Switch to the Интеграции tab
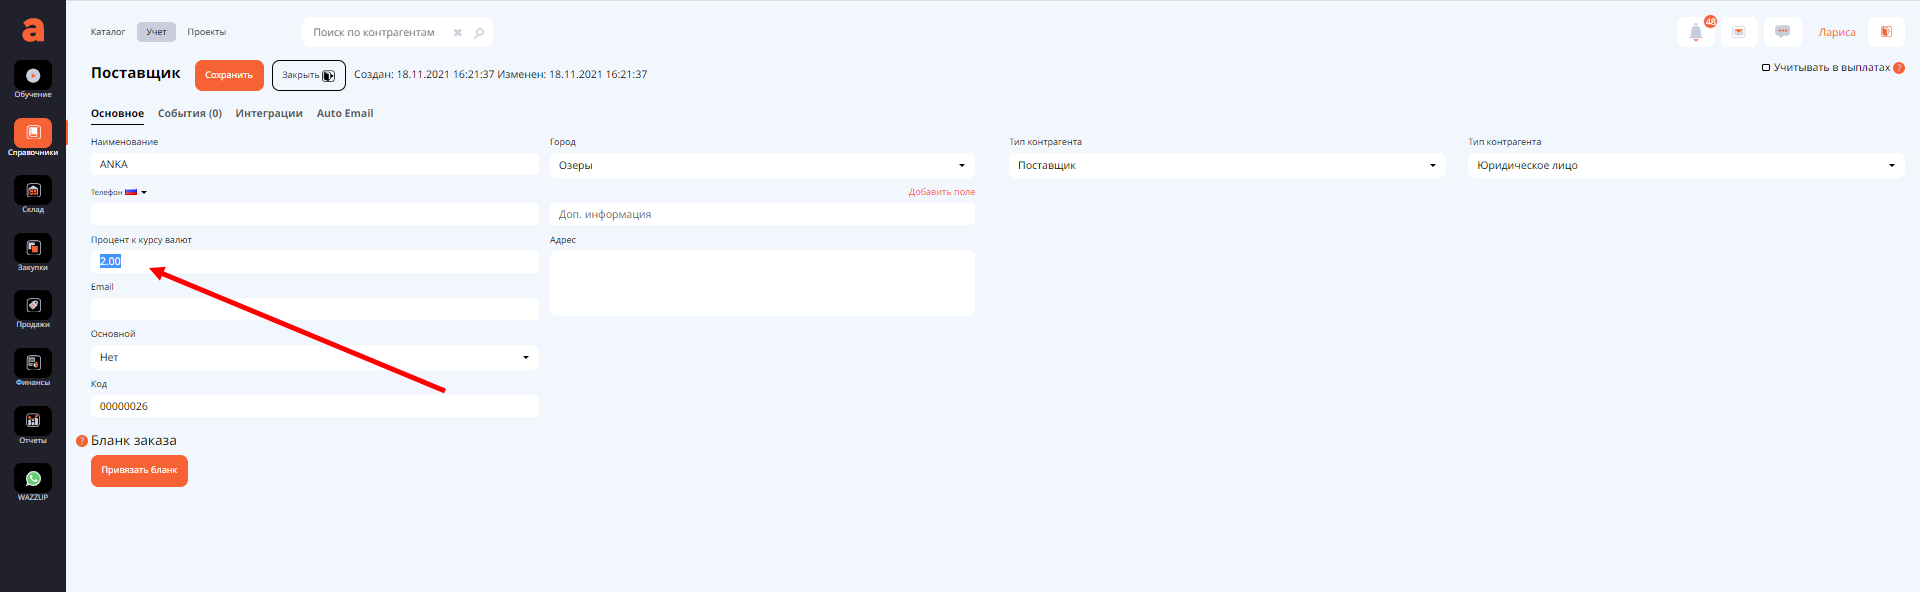The image size is (1920, 592). (x=269, y=114)
